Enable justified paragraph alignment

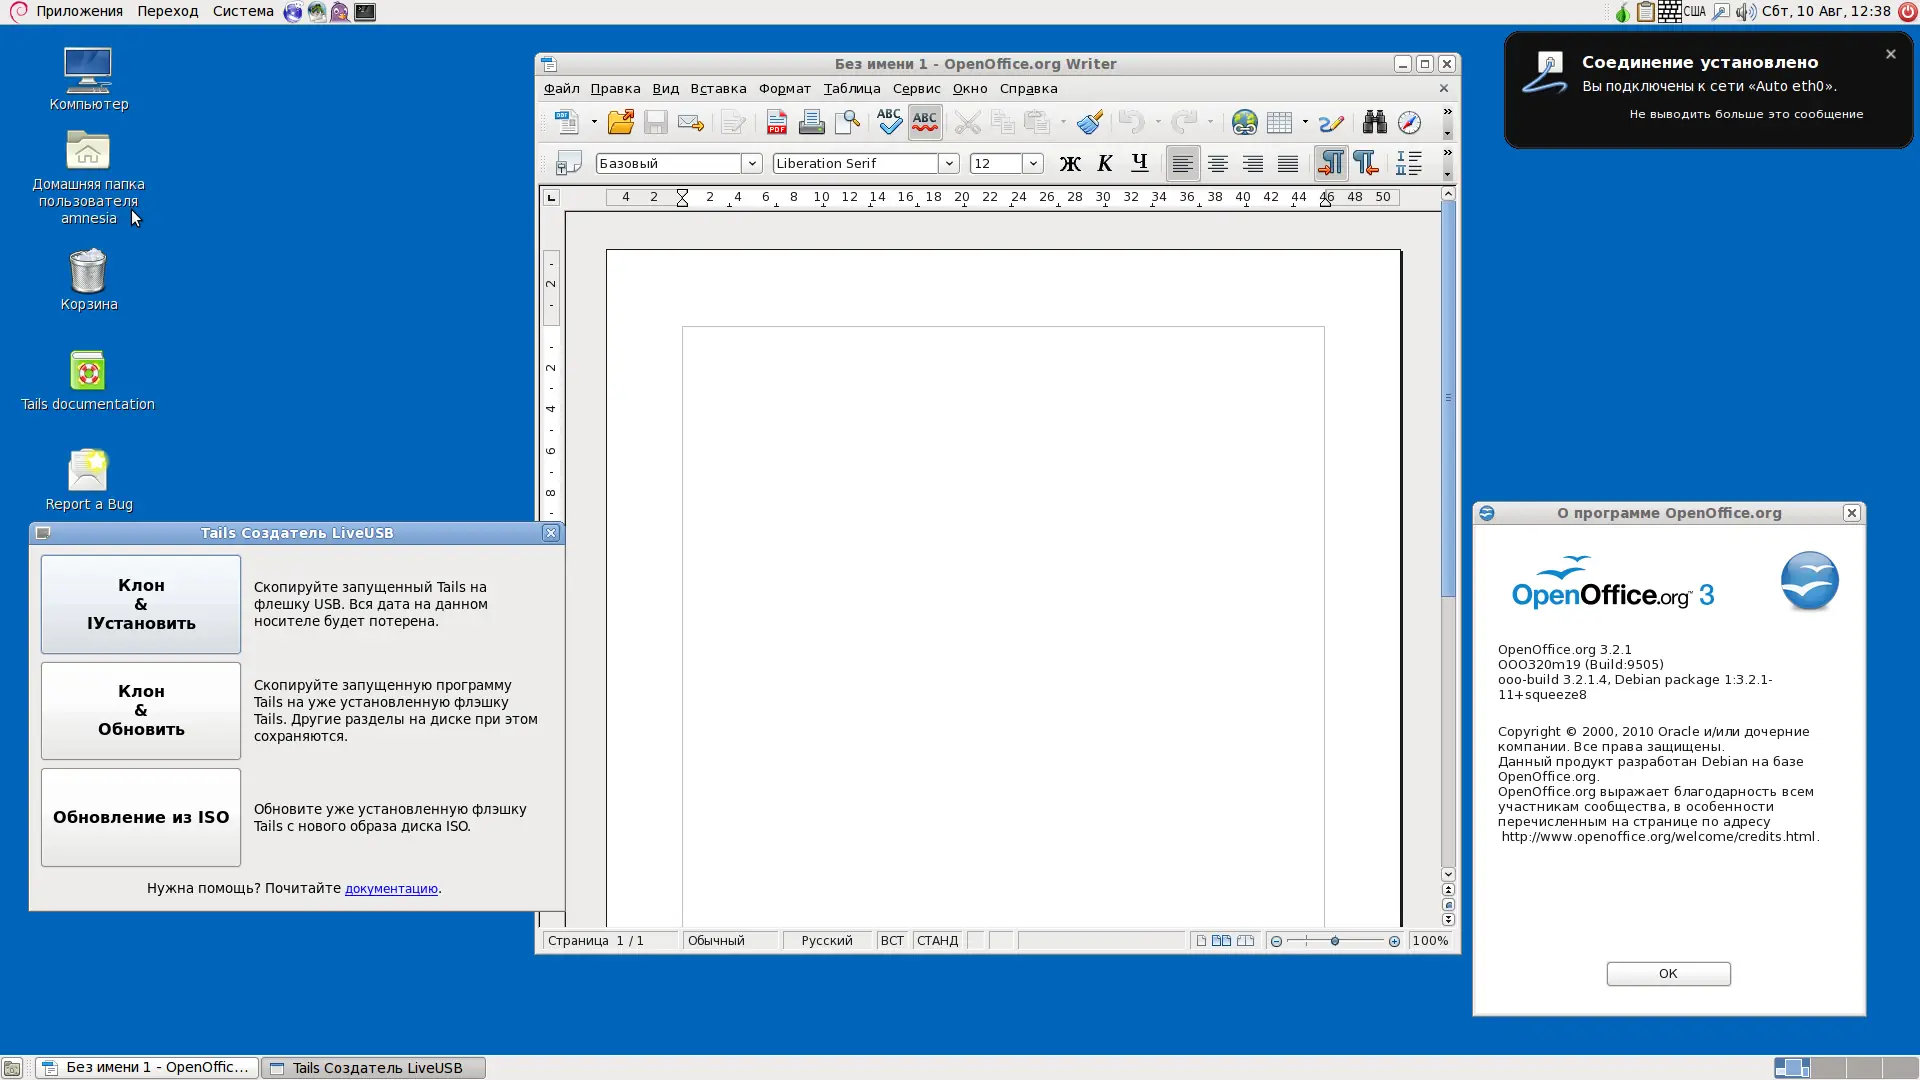(1288, 163)
